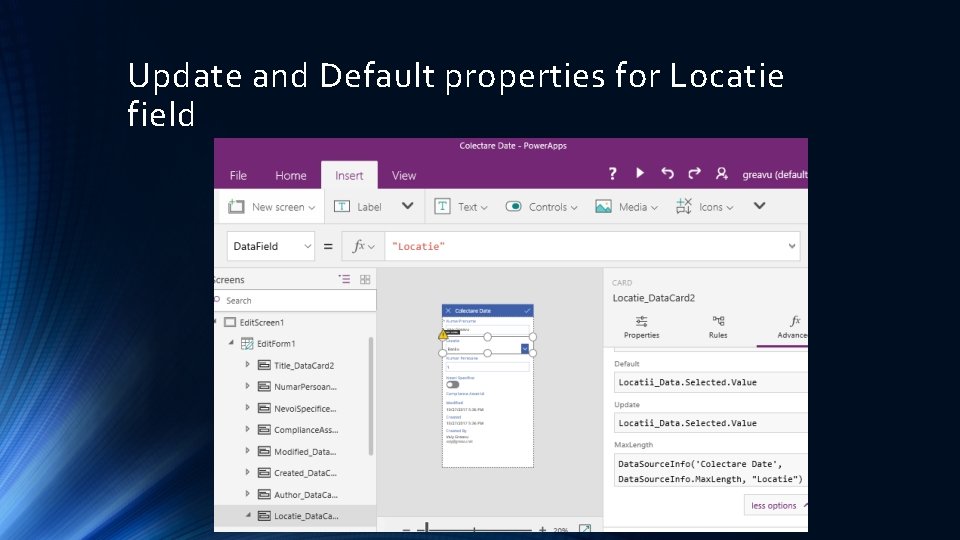Open the Controls dropdown
The image size is (960, 540).
541,207
